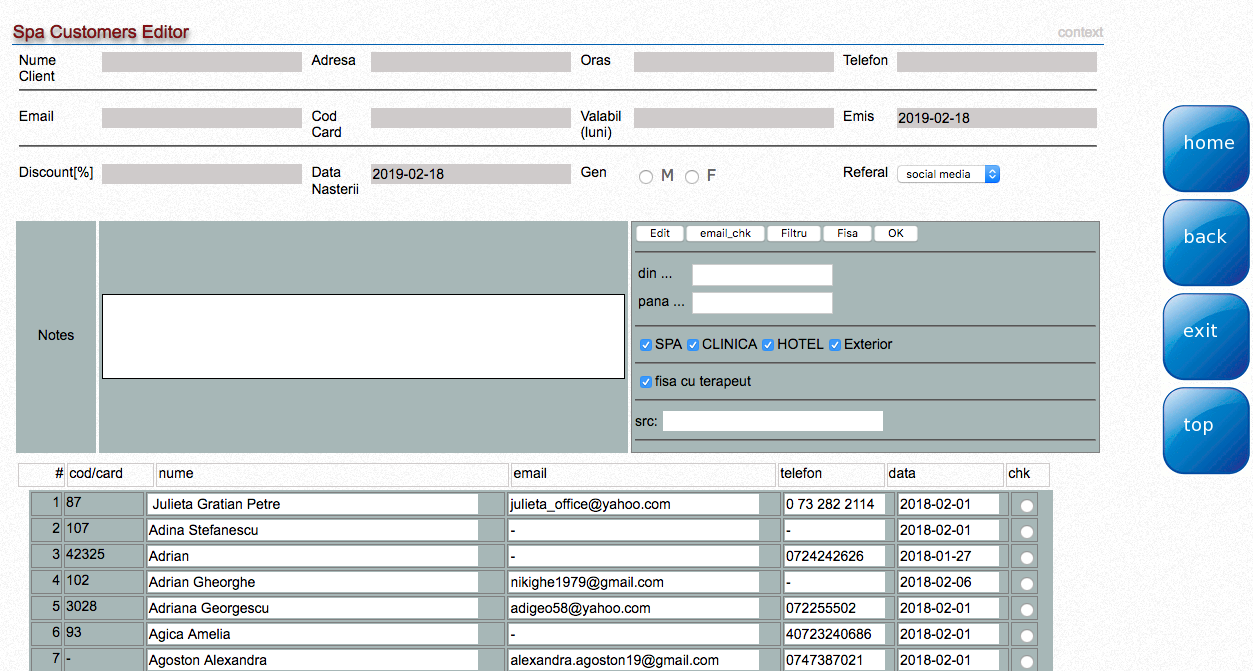Click email nikighe1979@gmail.com
1253x671 pixels.
pos(634,582)
